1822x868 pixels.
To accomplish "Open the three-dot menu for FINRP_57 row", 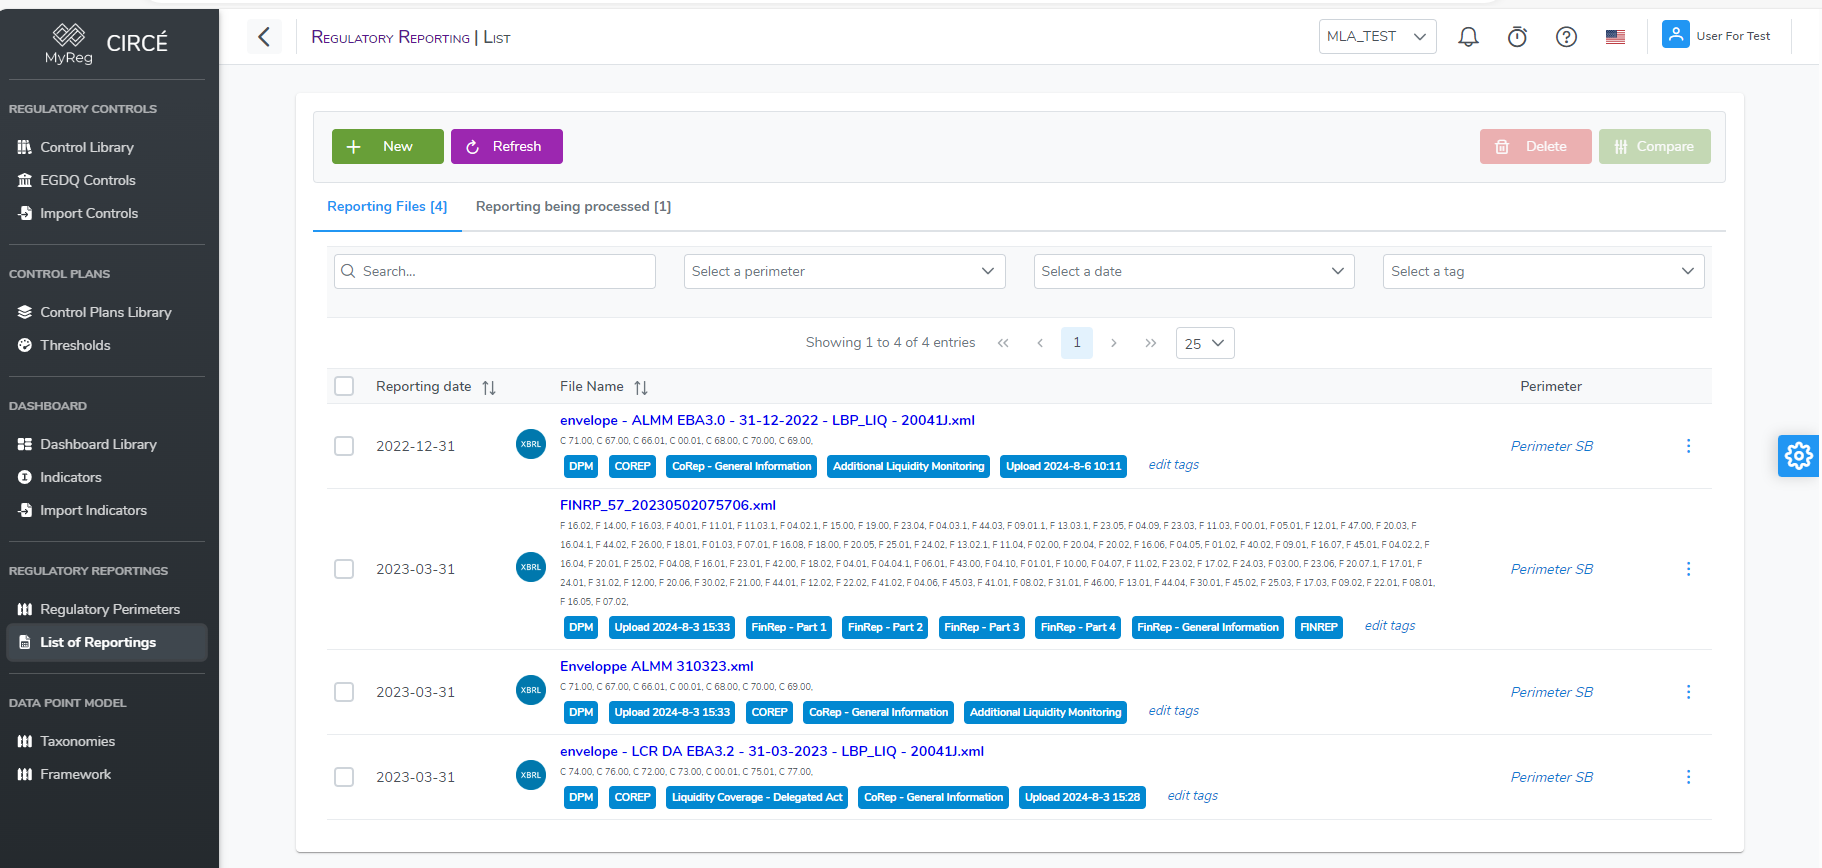I will pos(1688,569).
